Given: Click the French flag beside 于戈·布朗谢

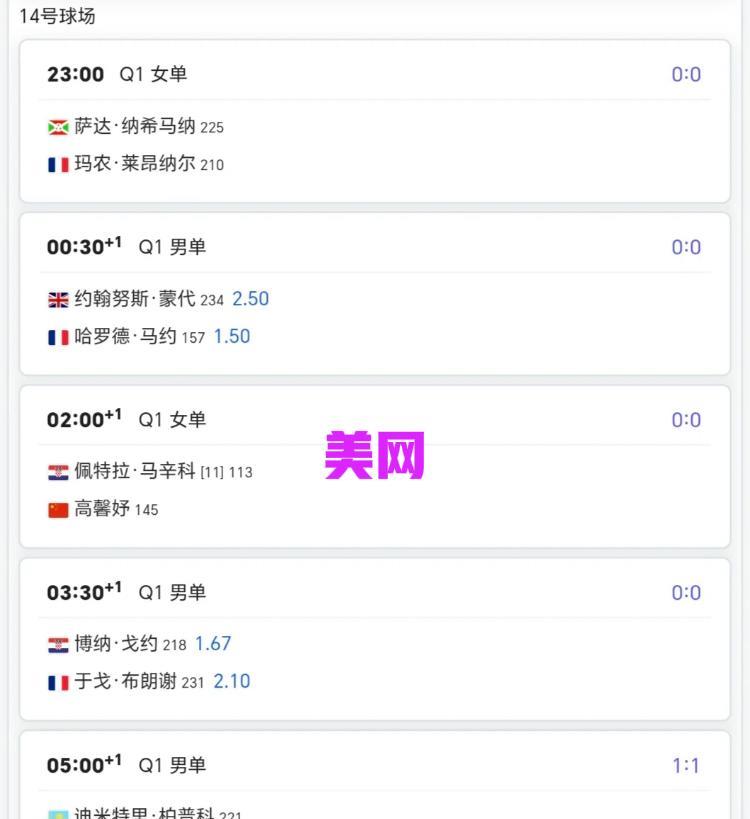Looking at the screenshot, I should pyautogui.click(x=58, y=682).
